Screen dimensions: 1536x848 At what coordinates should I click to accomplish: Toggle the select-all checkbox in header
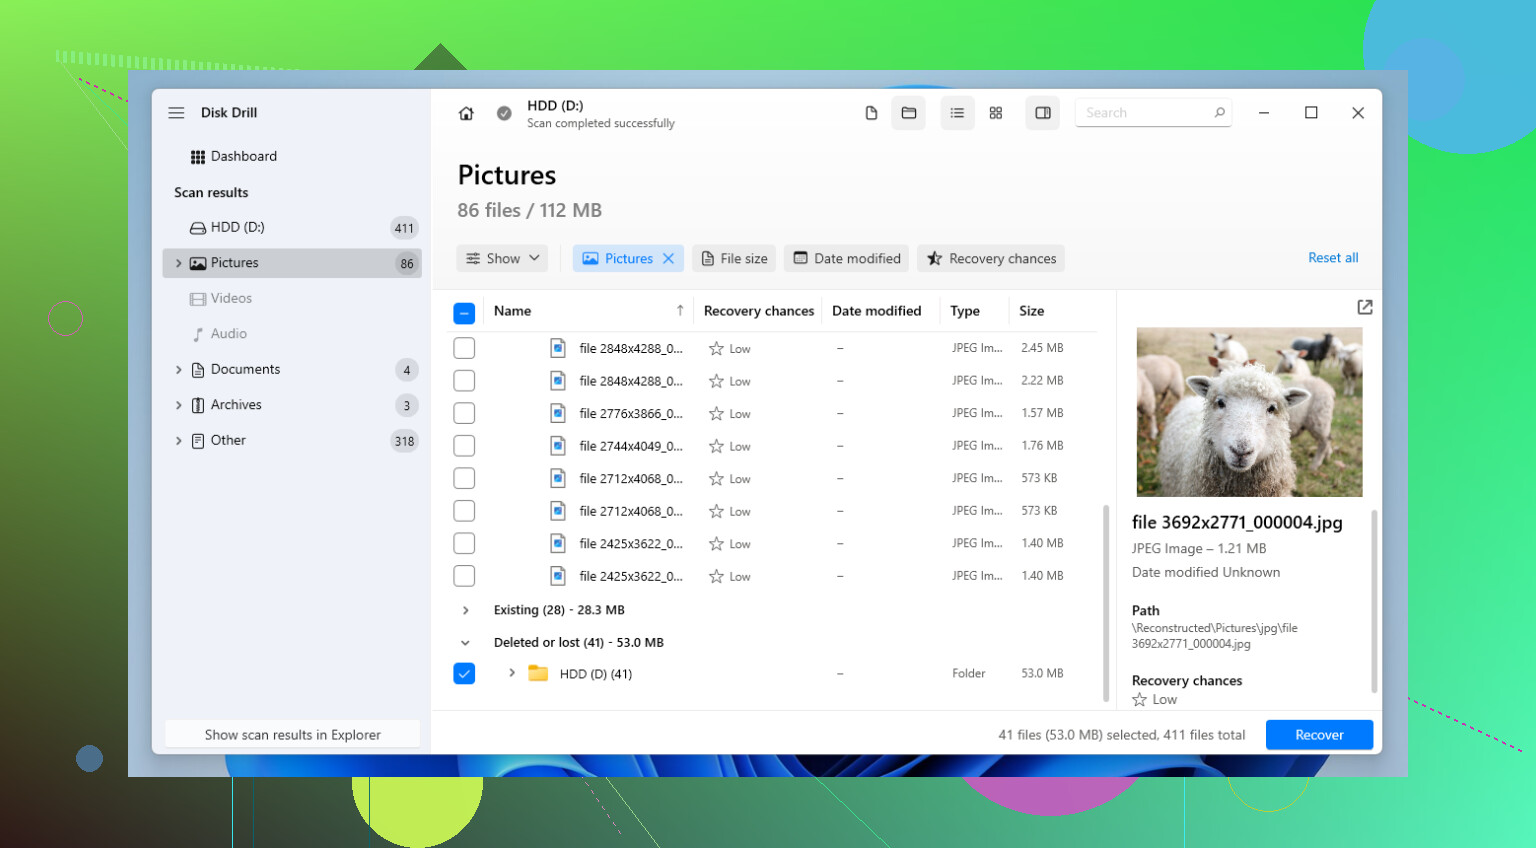click(x=464, y=313)
